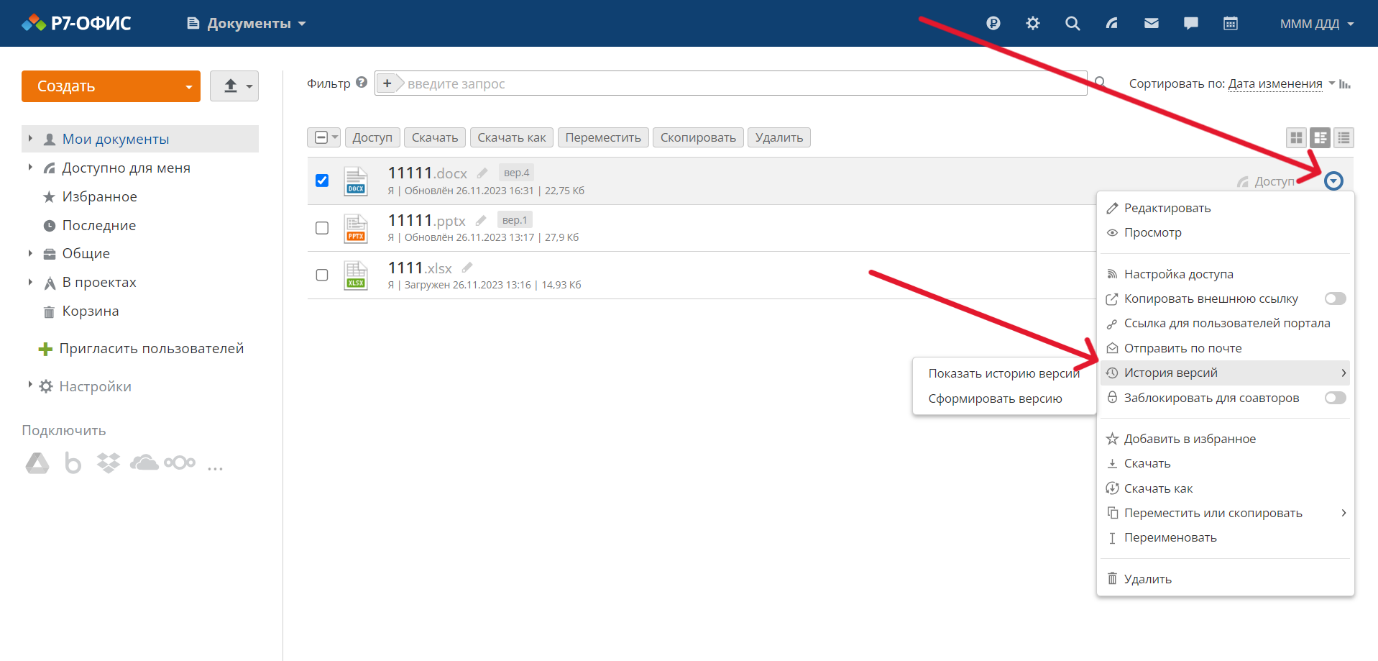Enable the lock for co-authors switch
The height and width of the screenshot is (661, 1378).
coord(1335,398)
